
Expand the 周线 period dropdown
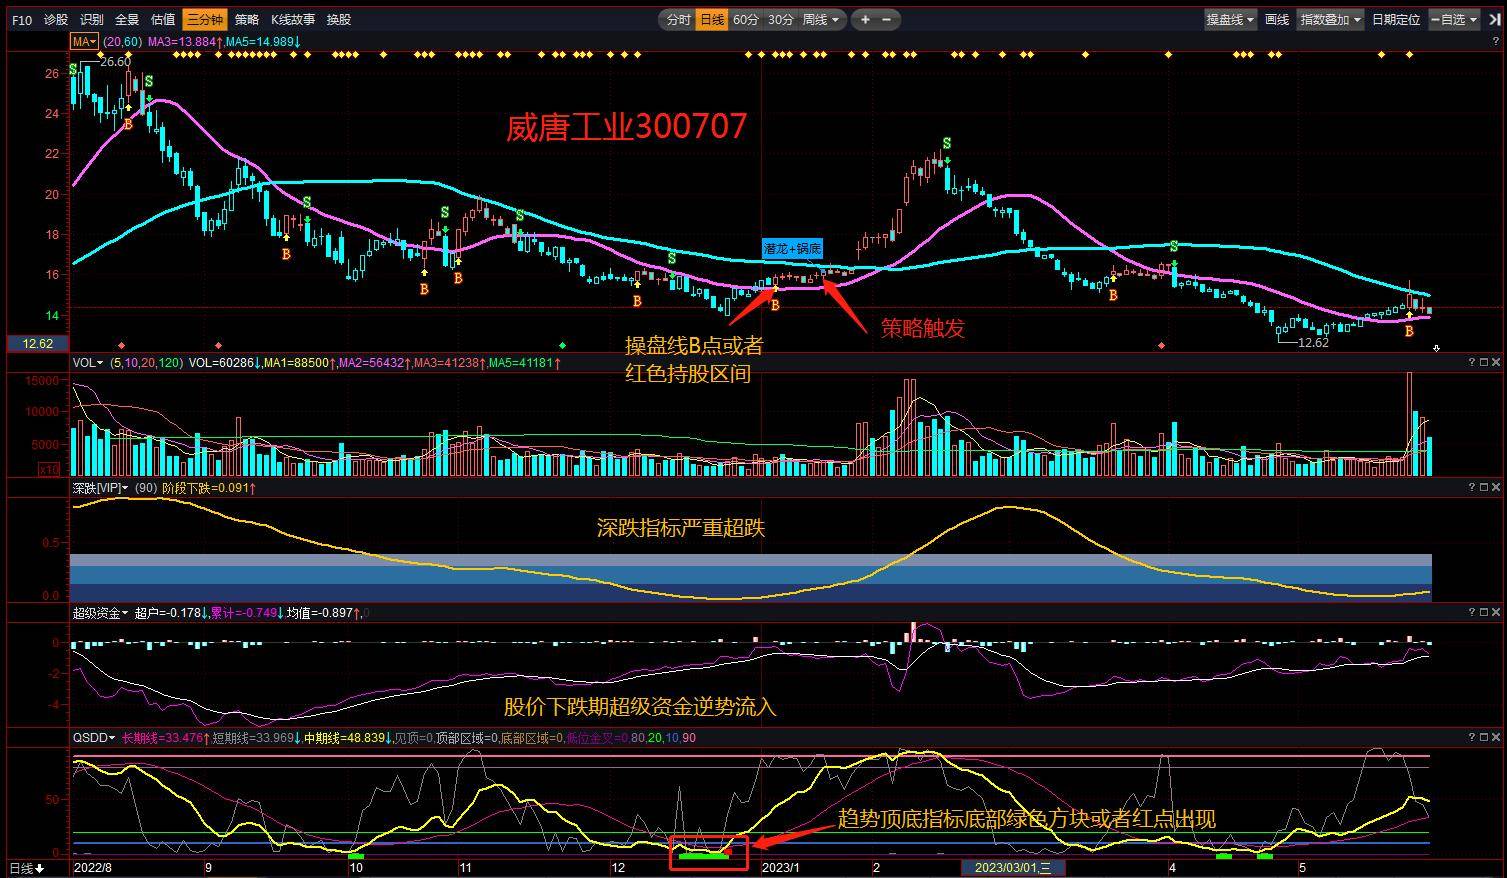click(822, 19)
